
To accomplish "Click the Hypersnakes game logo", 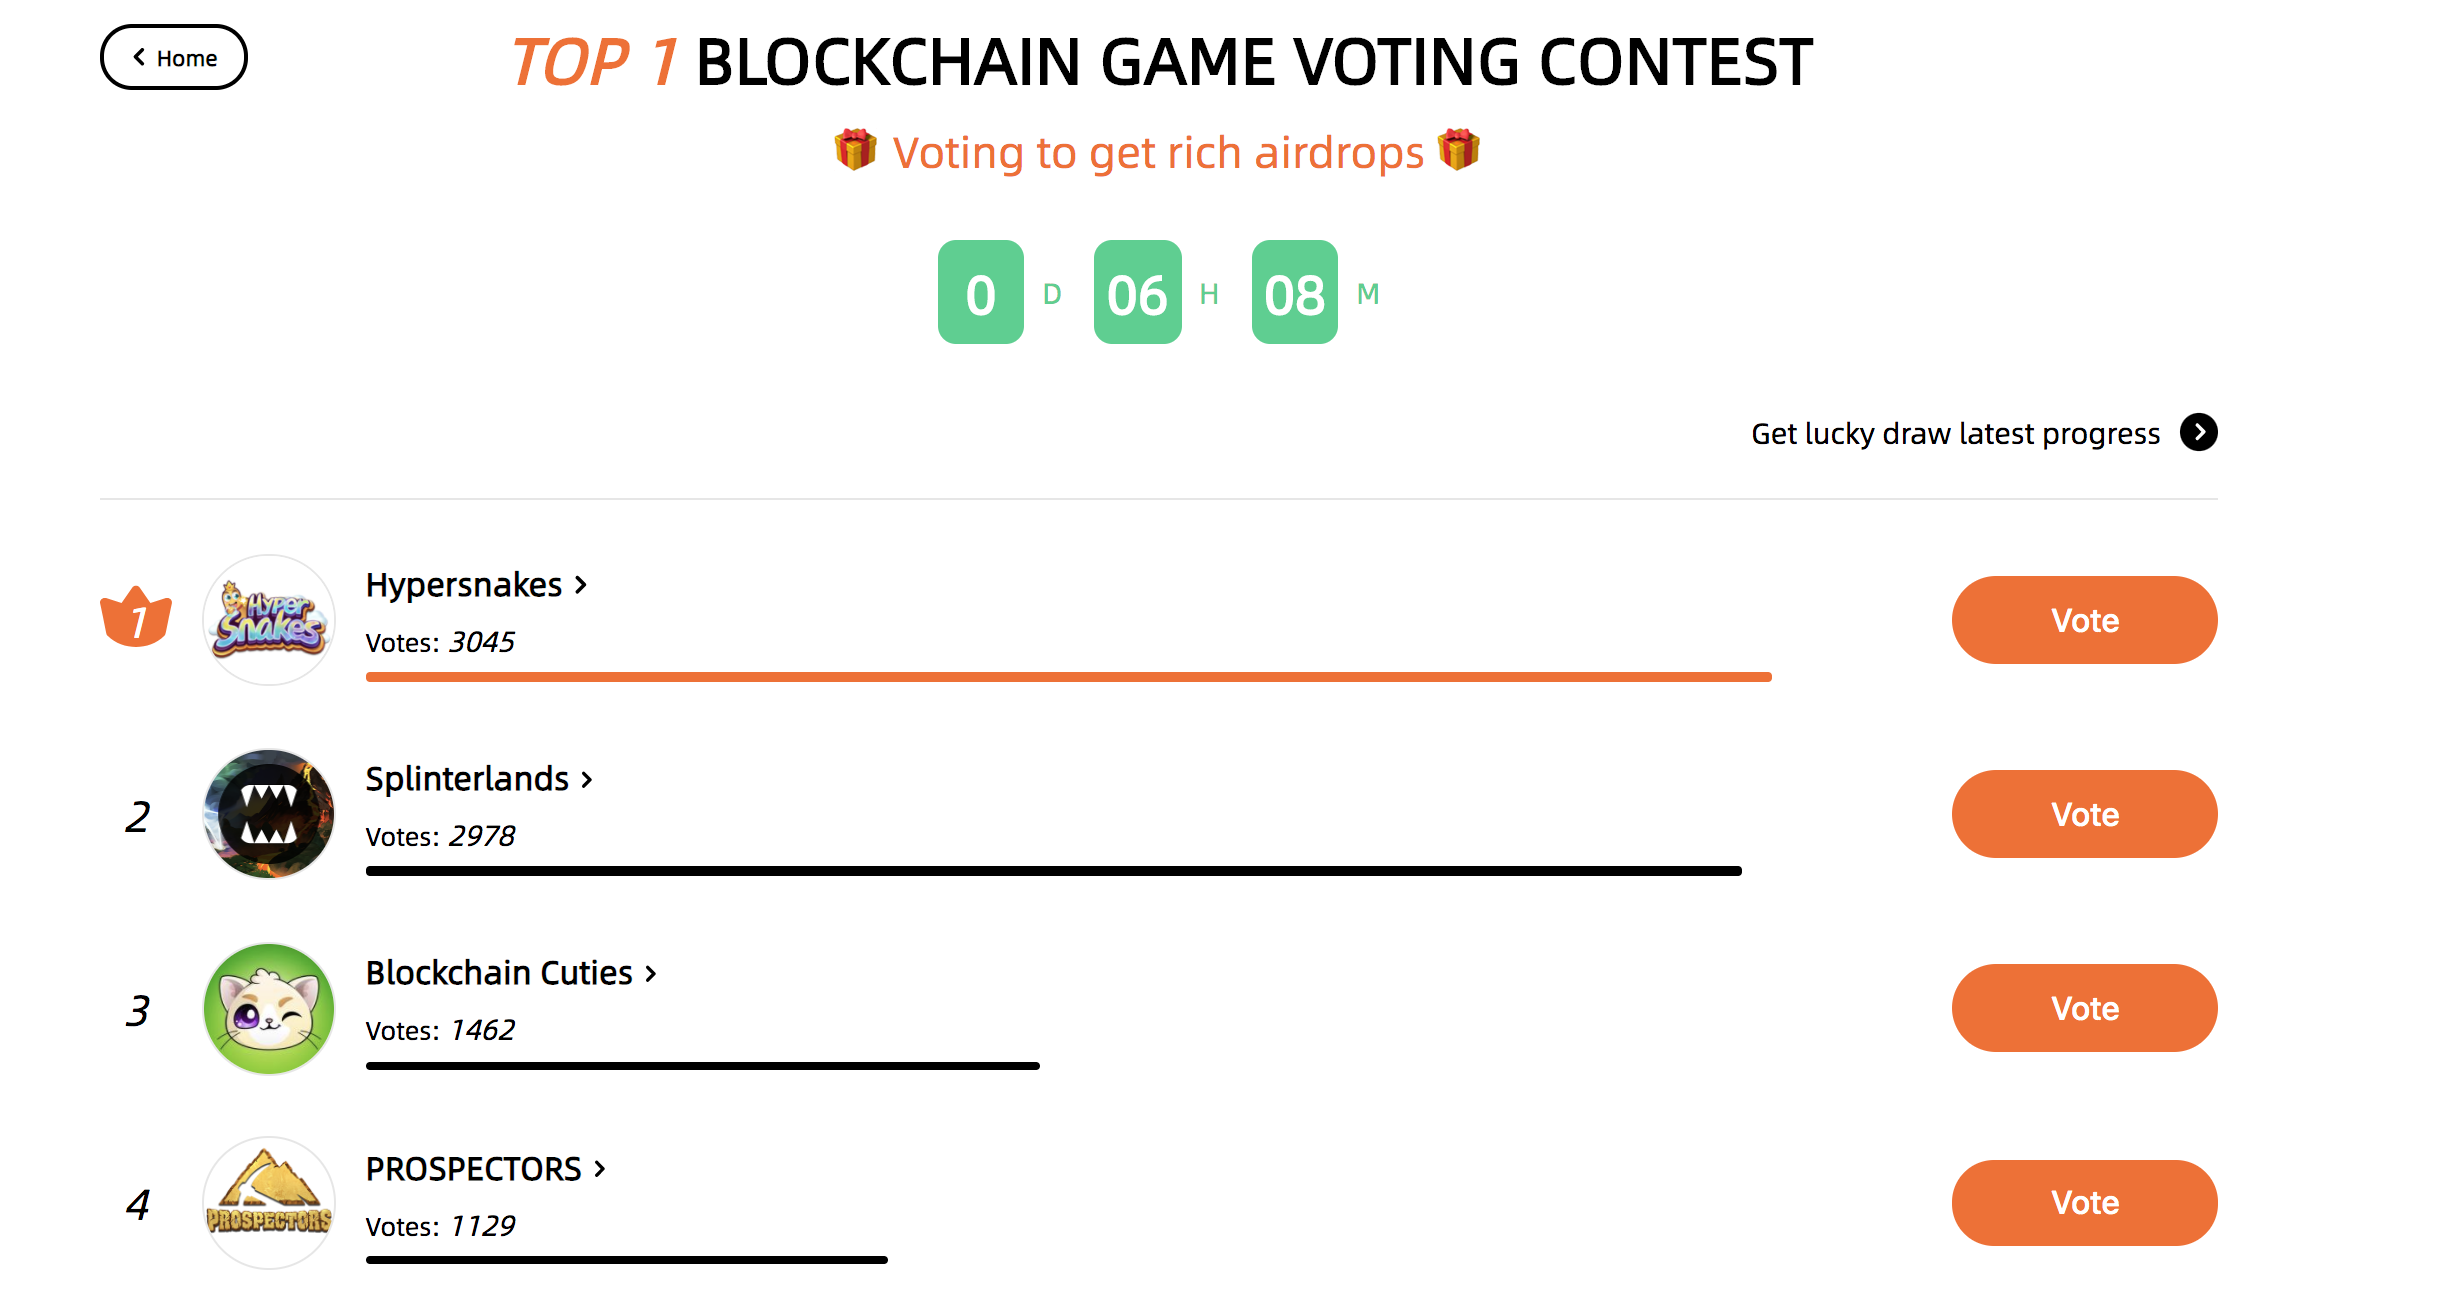I will click(x=269, y=620).
